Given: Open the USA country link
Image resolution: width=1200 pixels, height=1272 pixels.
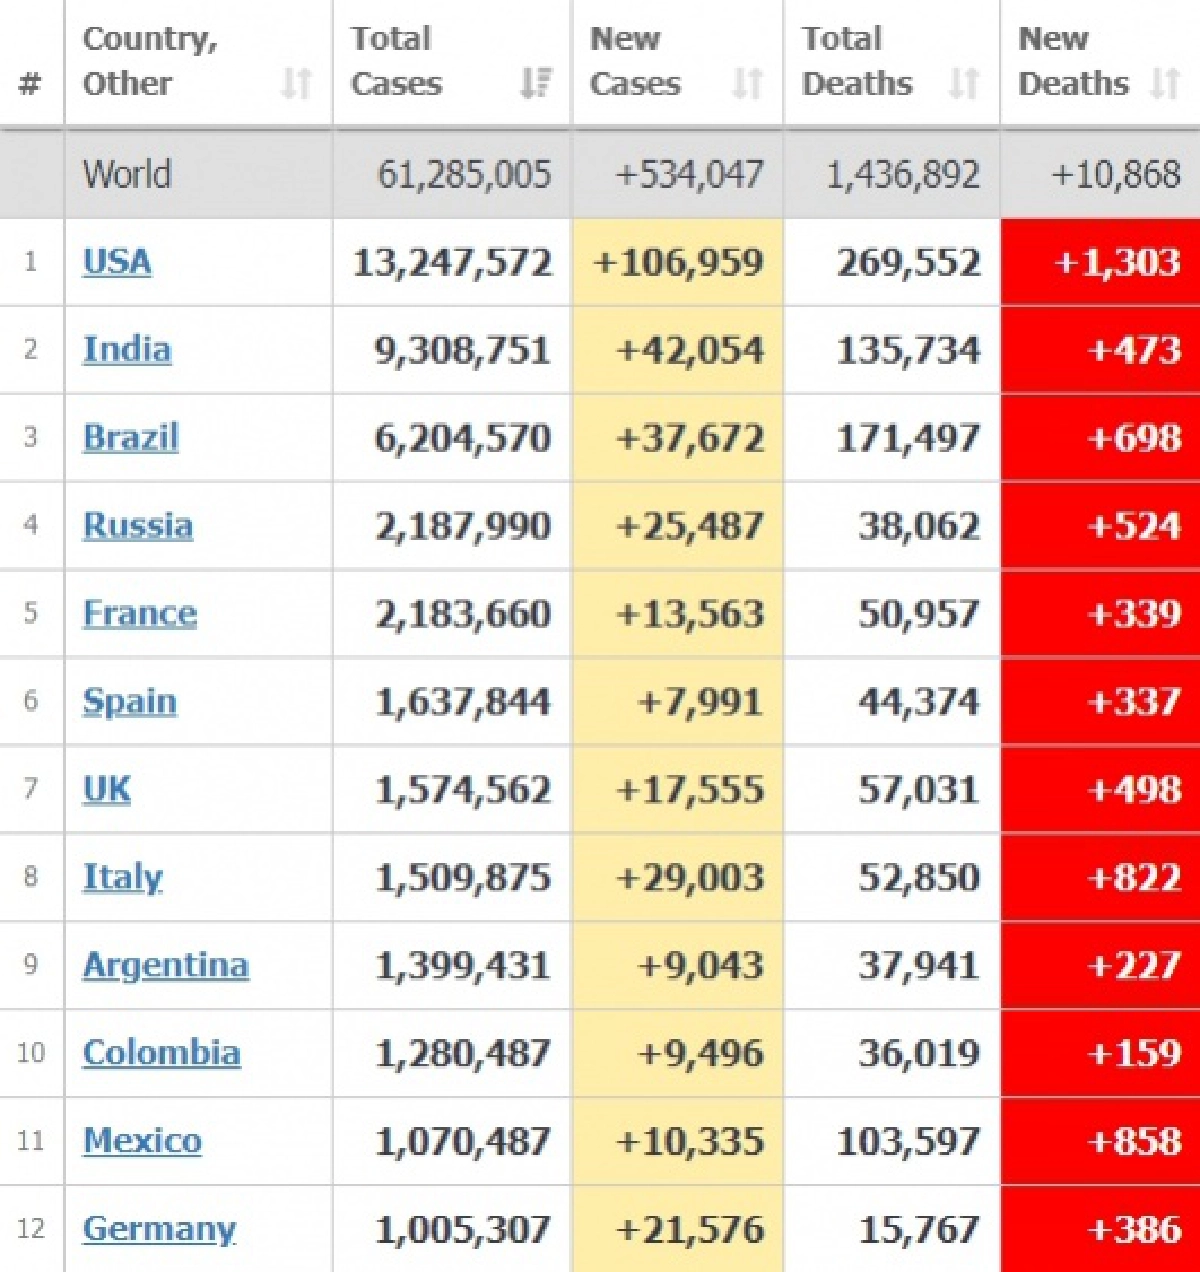Looking at the screenshot, I should [x=117, y=262].
